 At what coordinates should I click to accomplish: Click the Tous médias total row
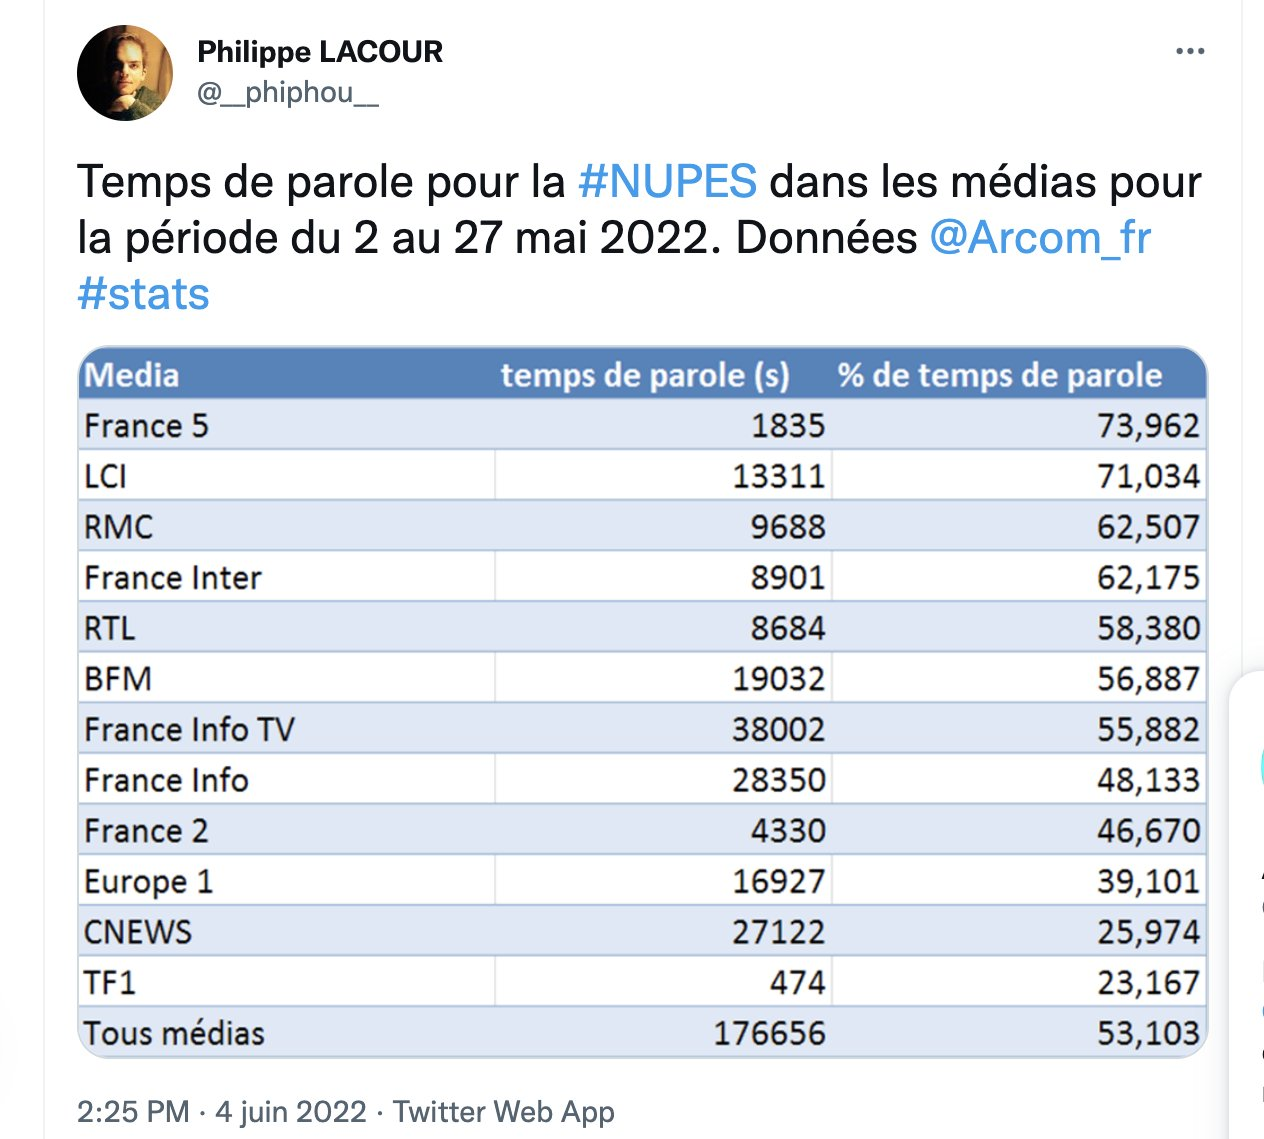pos(642,1032)
